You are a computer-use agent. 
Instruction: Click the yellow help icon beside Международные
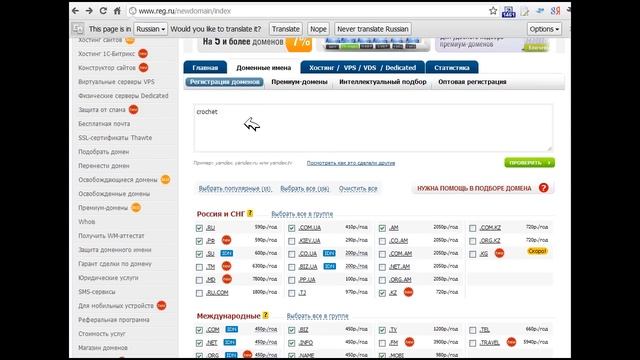click(265, 316)
